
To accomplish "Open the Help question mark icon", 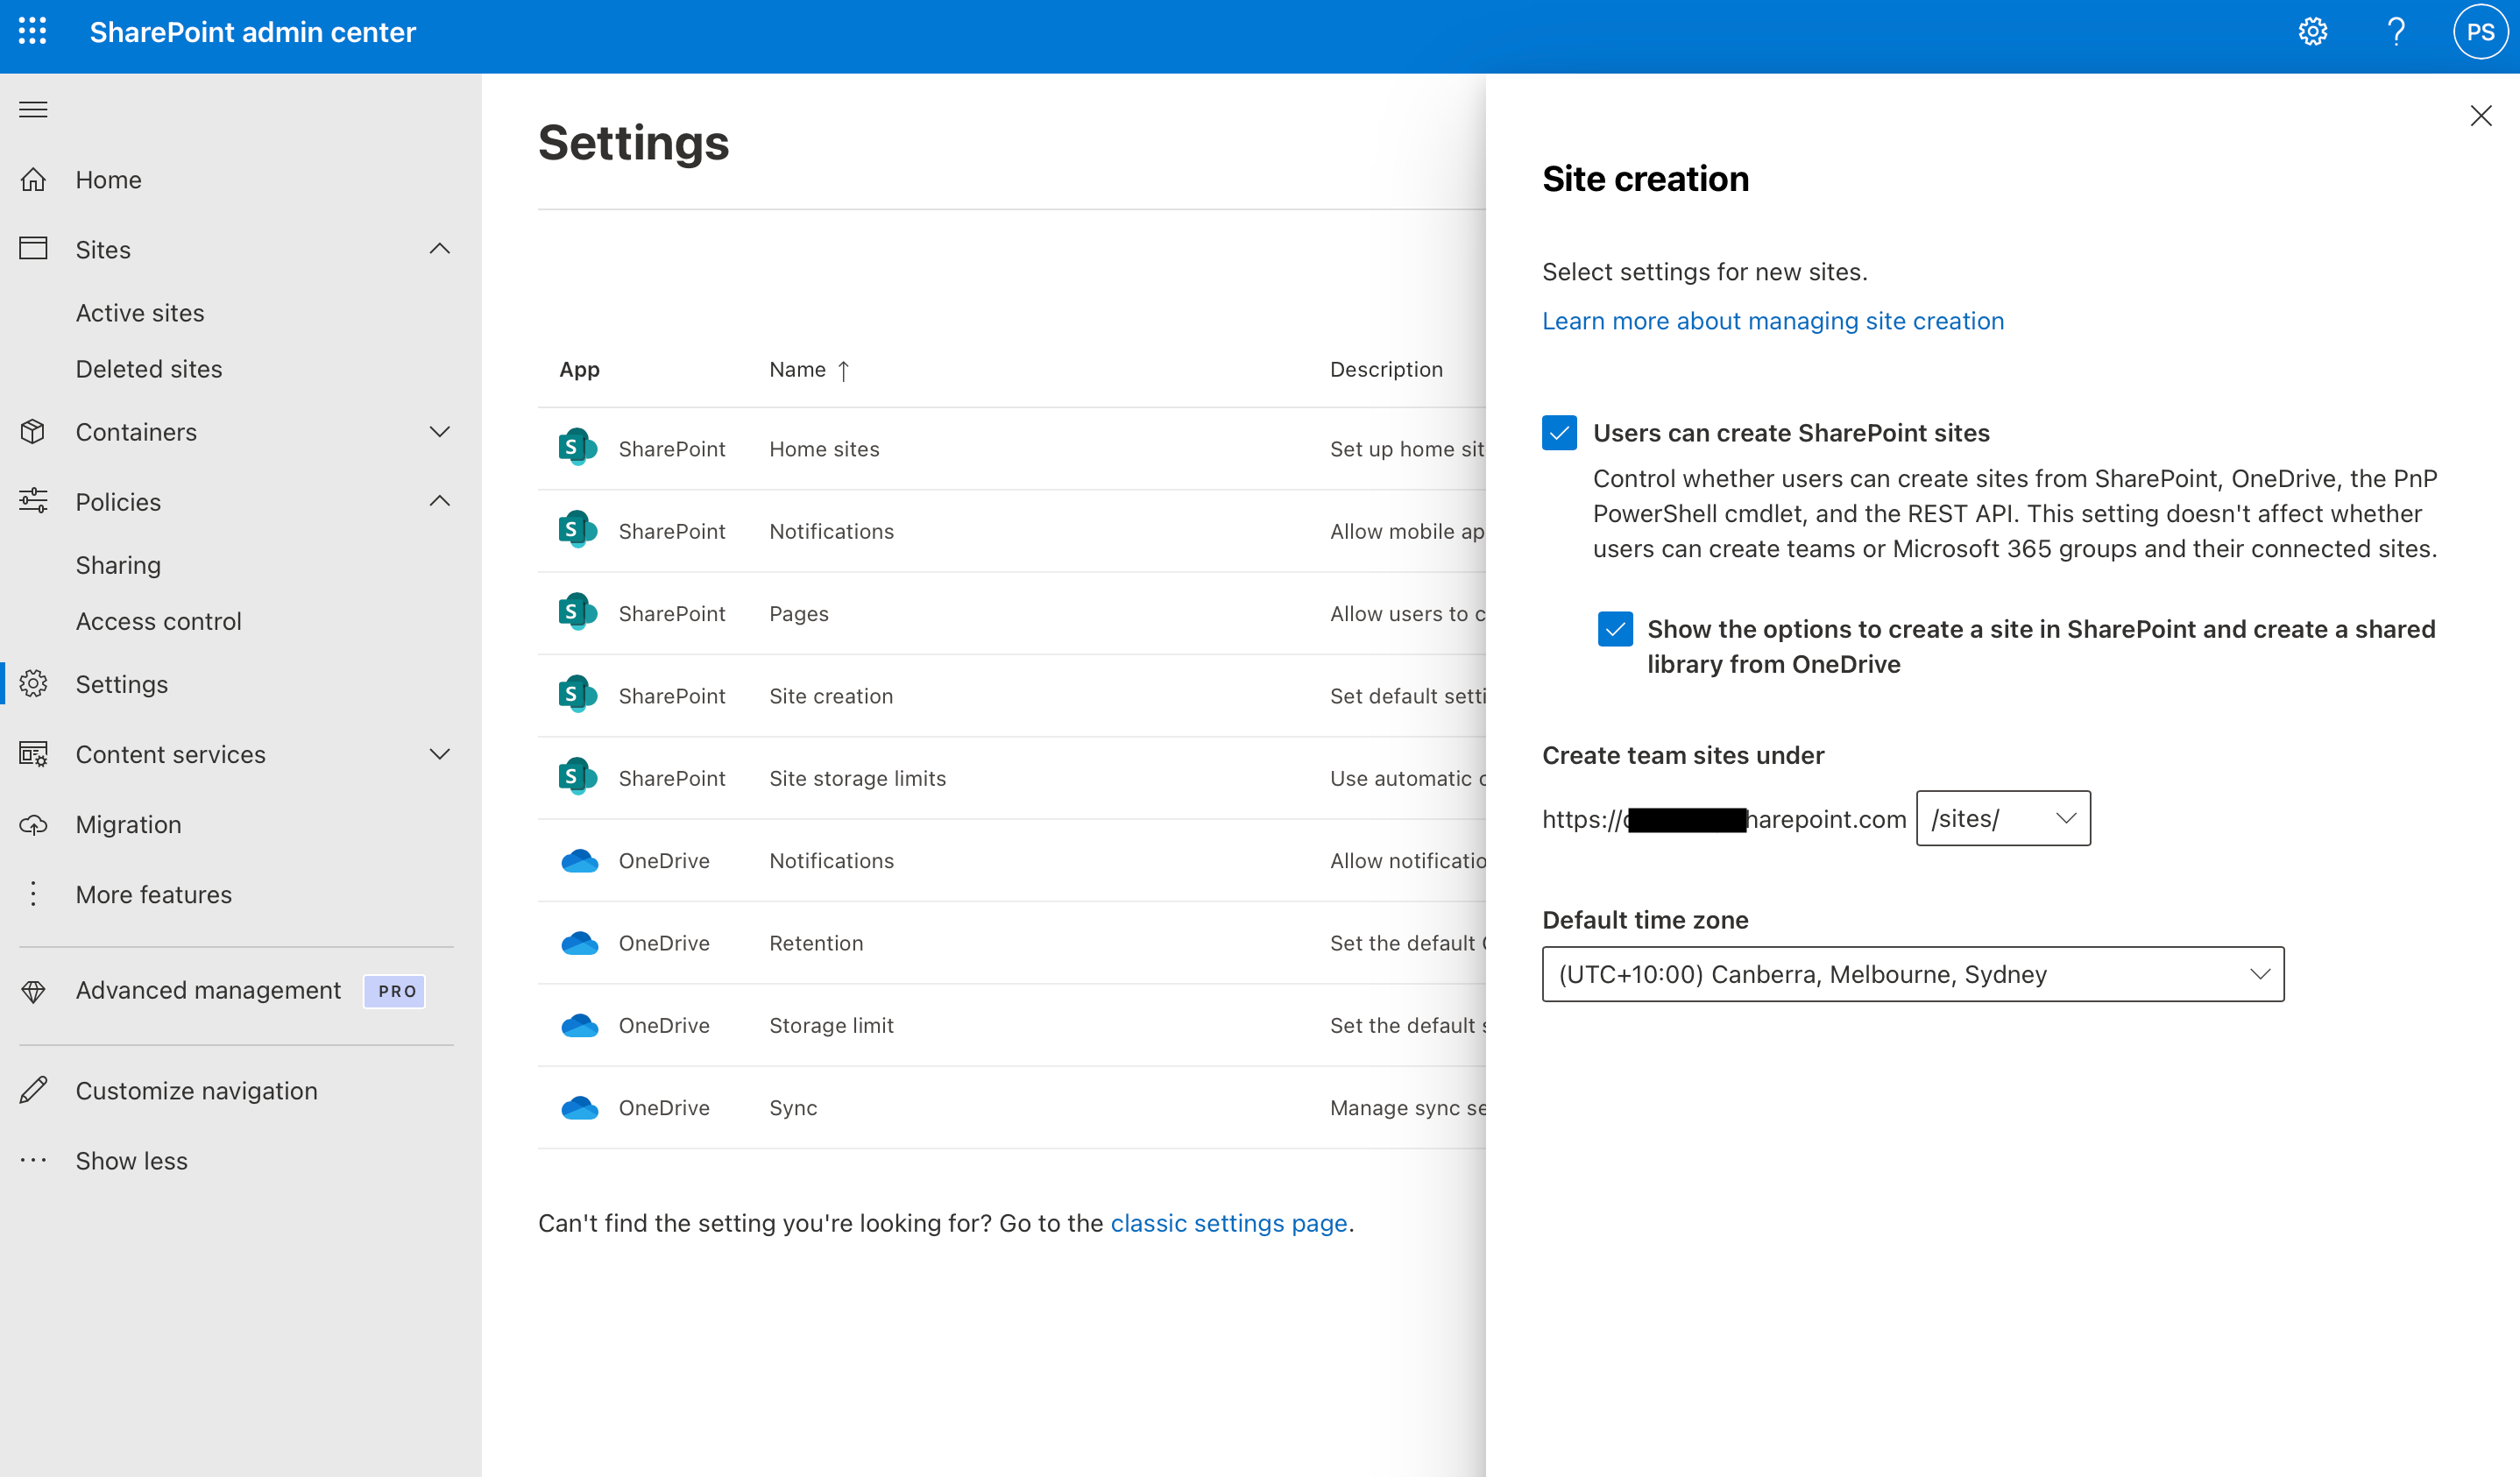I will pos(2396,31).
